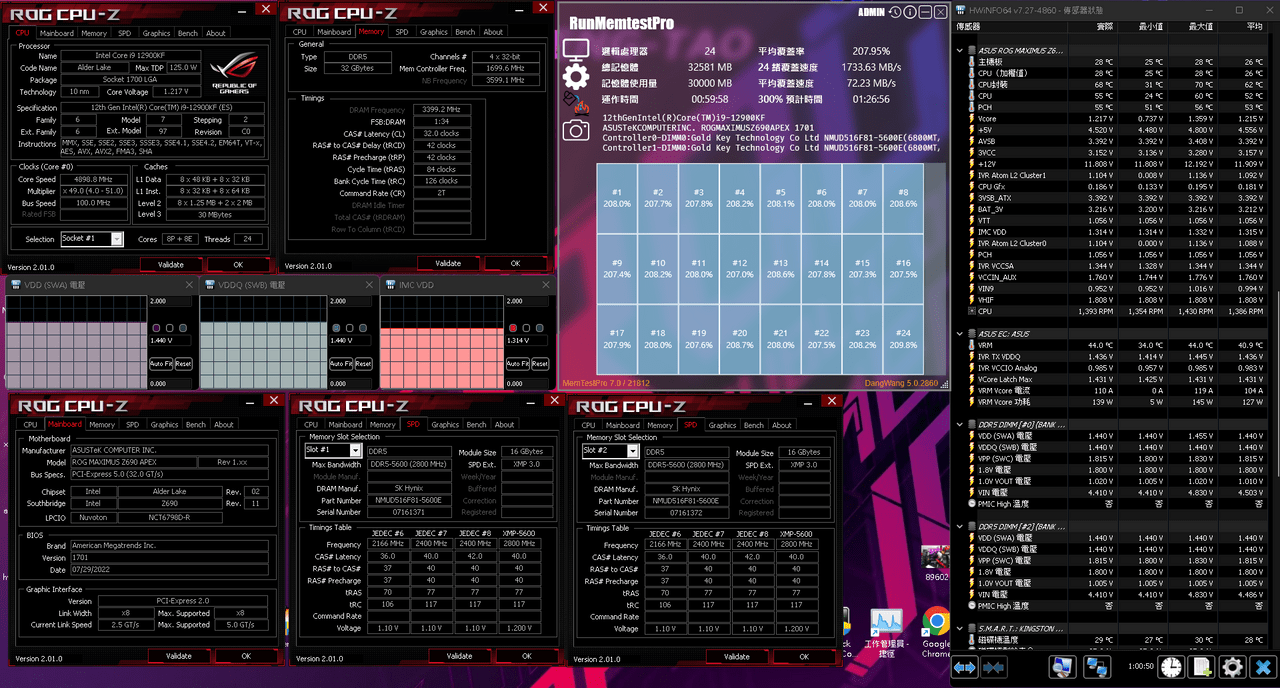Open the Slot #1 memory slot dropdown
Image resolution: width=1280 pixels, height=688 pixels.
(x=332, y=450)
